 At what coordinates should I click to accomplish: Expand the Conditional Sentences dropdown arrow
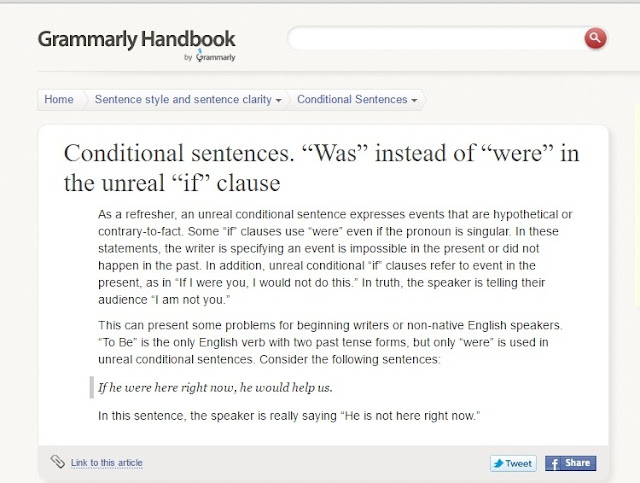pyautogui.click(x=415, y=100)
